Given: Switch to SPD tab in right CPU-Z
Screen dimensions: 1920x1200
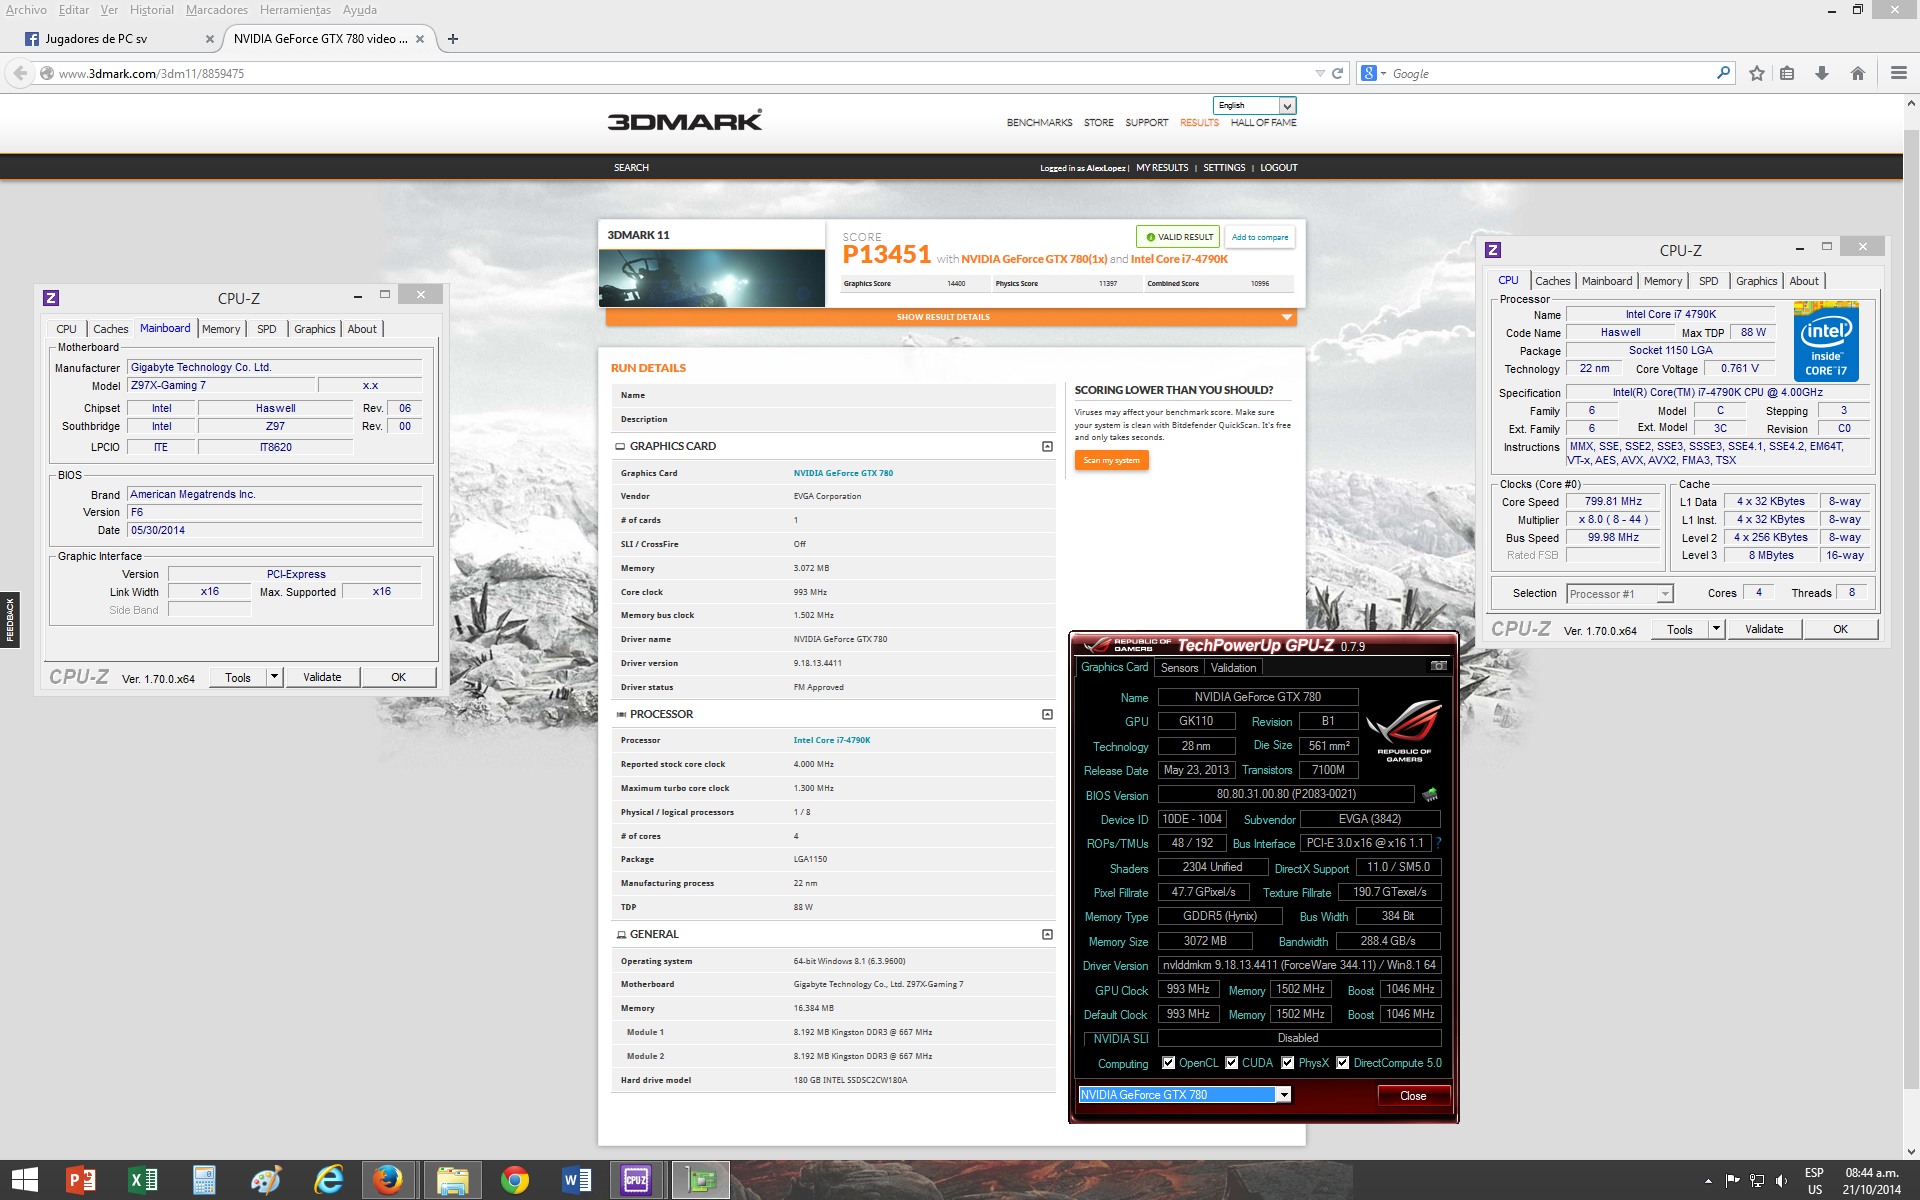Looking at the screenshot, I should point(1709,281).
